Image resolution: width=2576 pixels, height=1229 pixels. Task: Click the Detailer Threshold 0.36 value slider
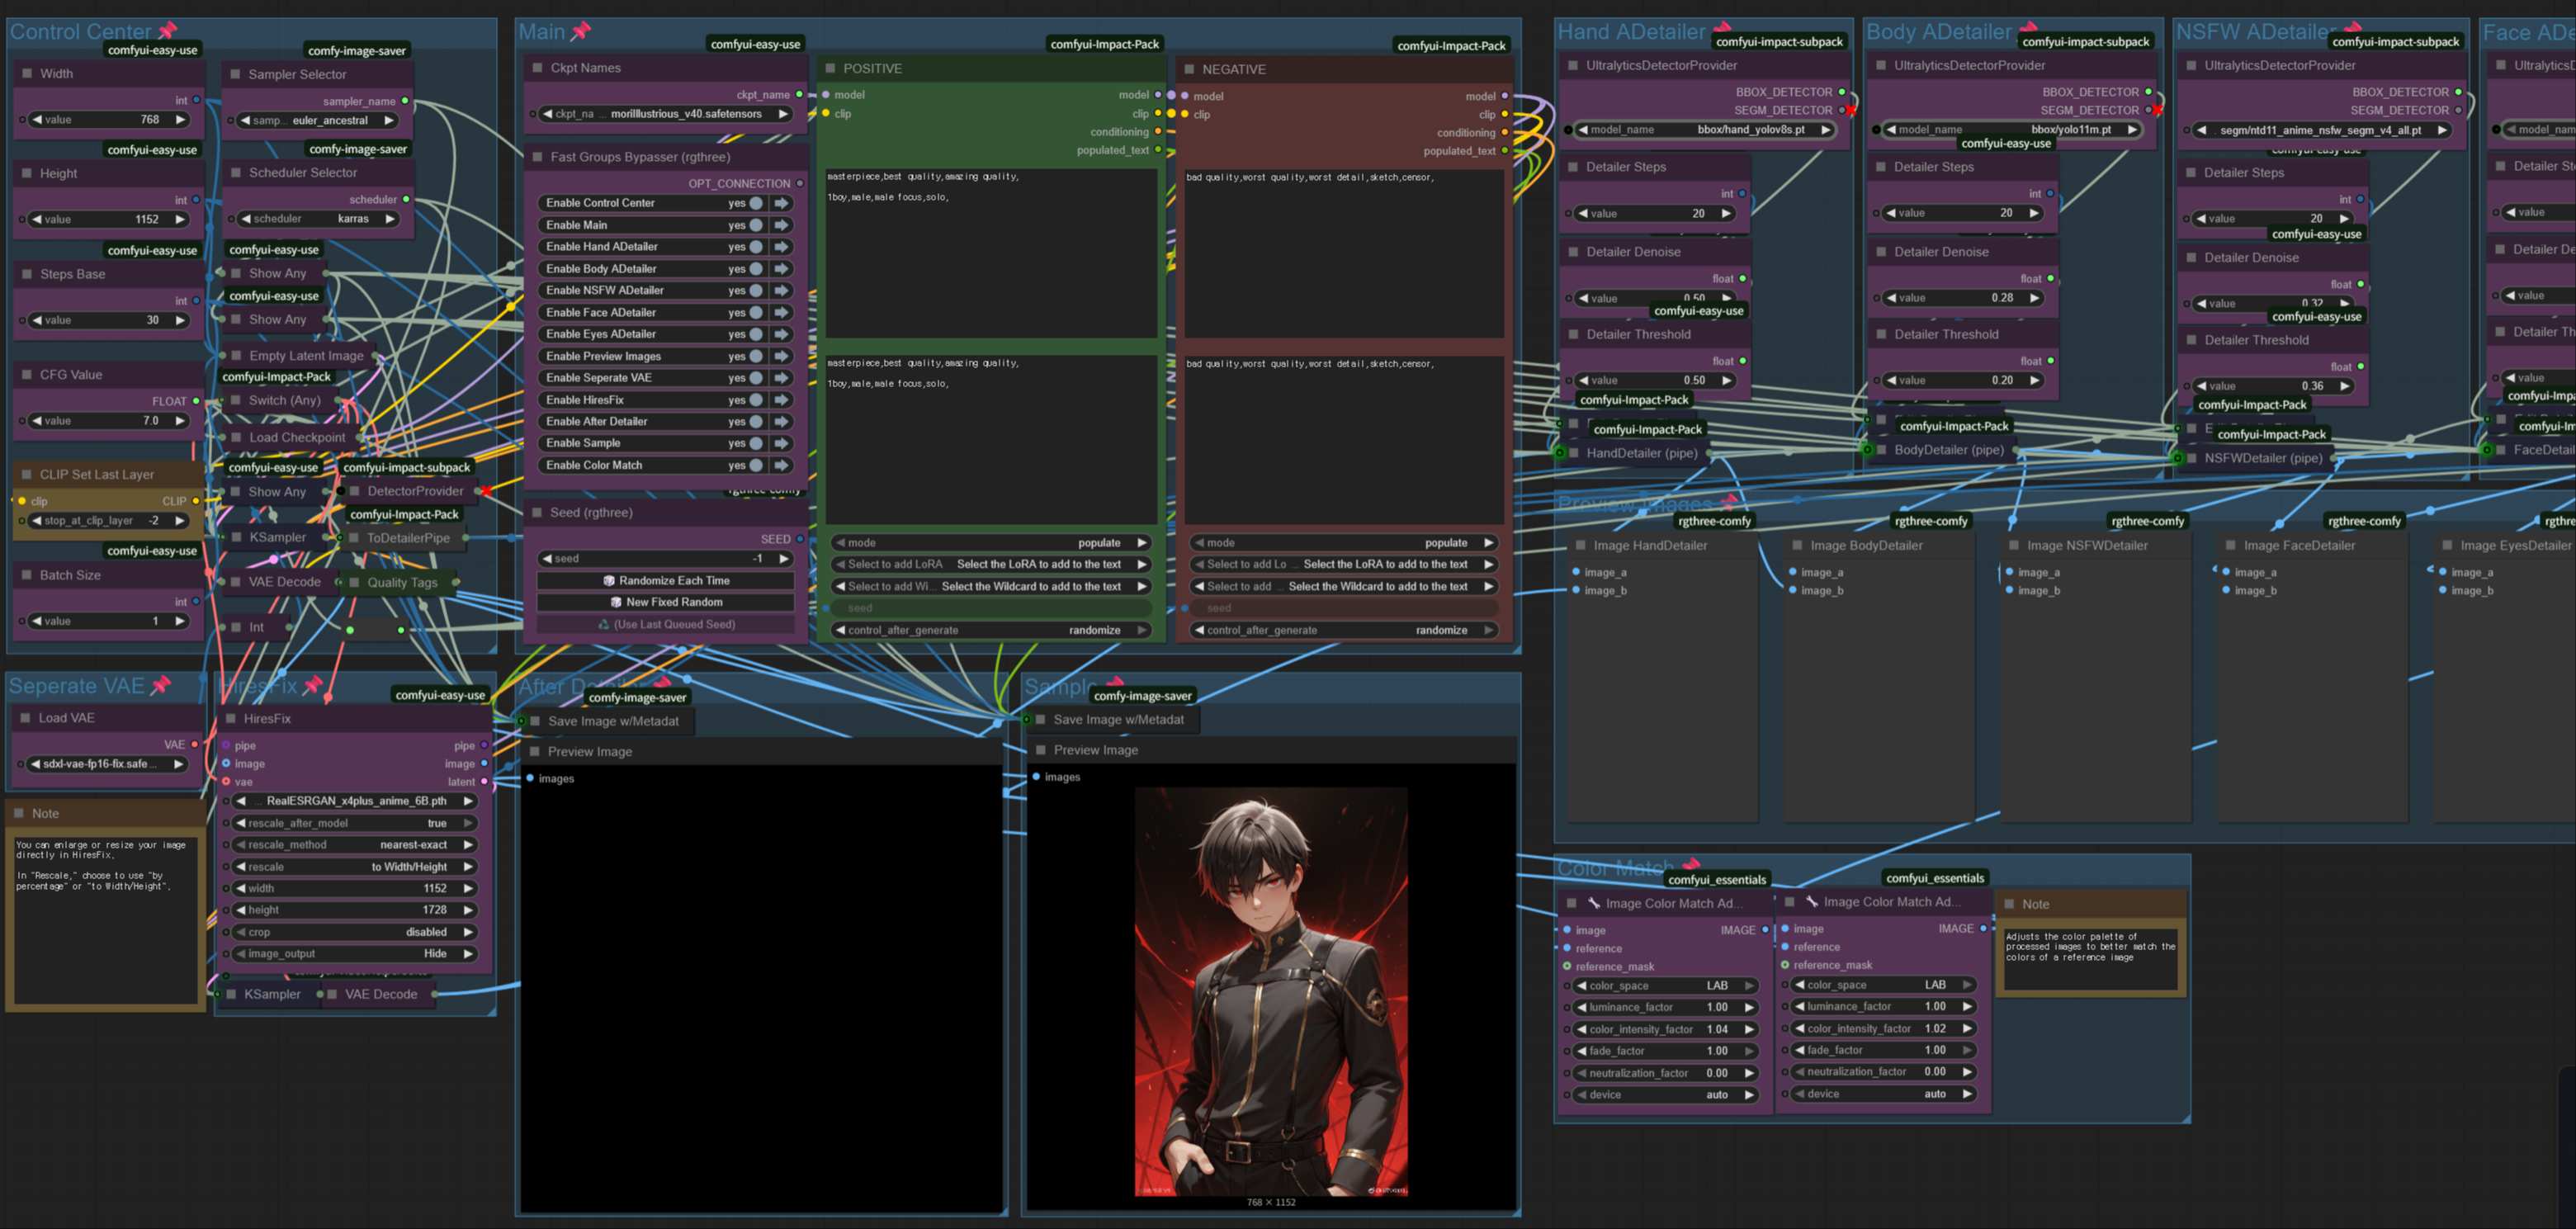pyautogui.click(x=2273, y=386)
